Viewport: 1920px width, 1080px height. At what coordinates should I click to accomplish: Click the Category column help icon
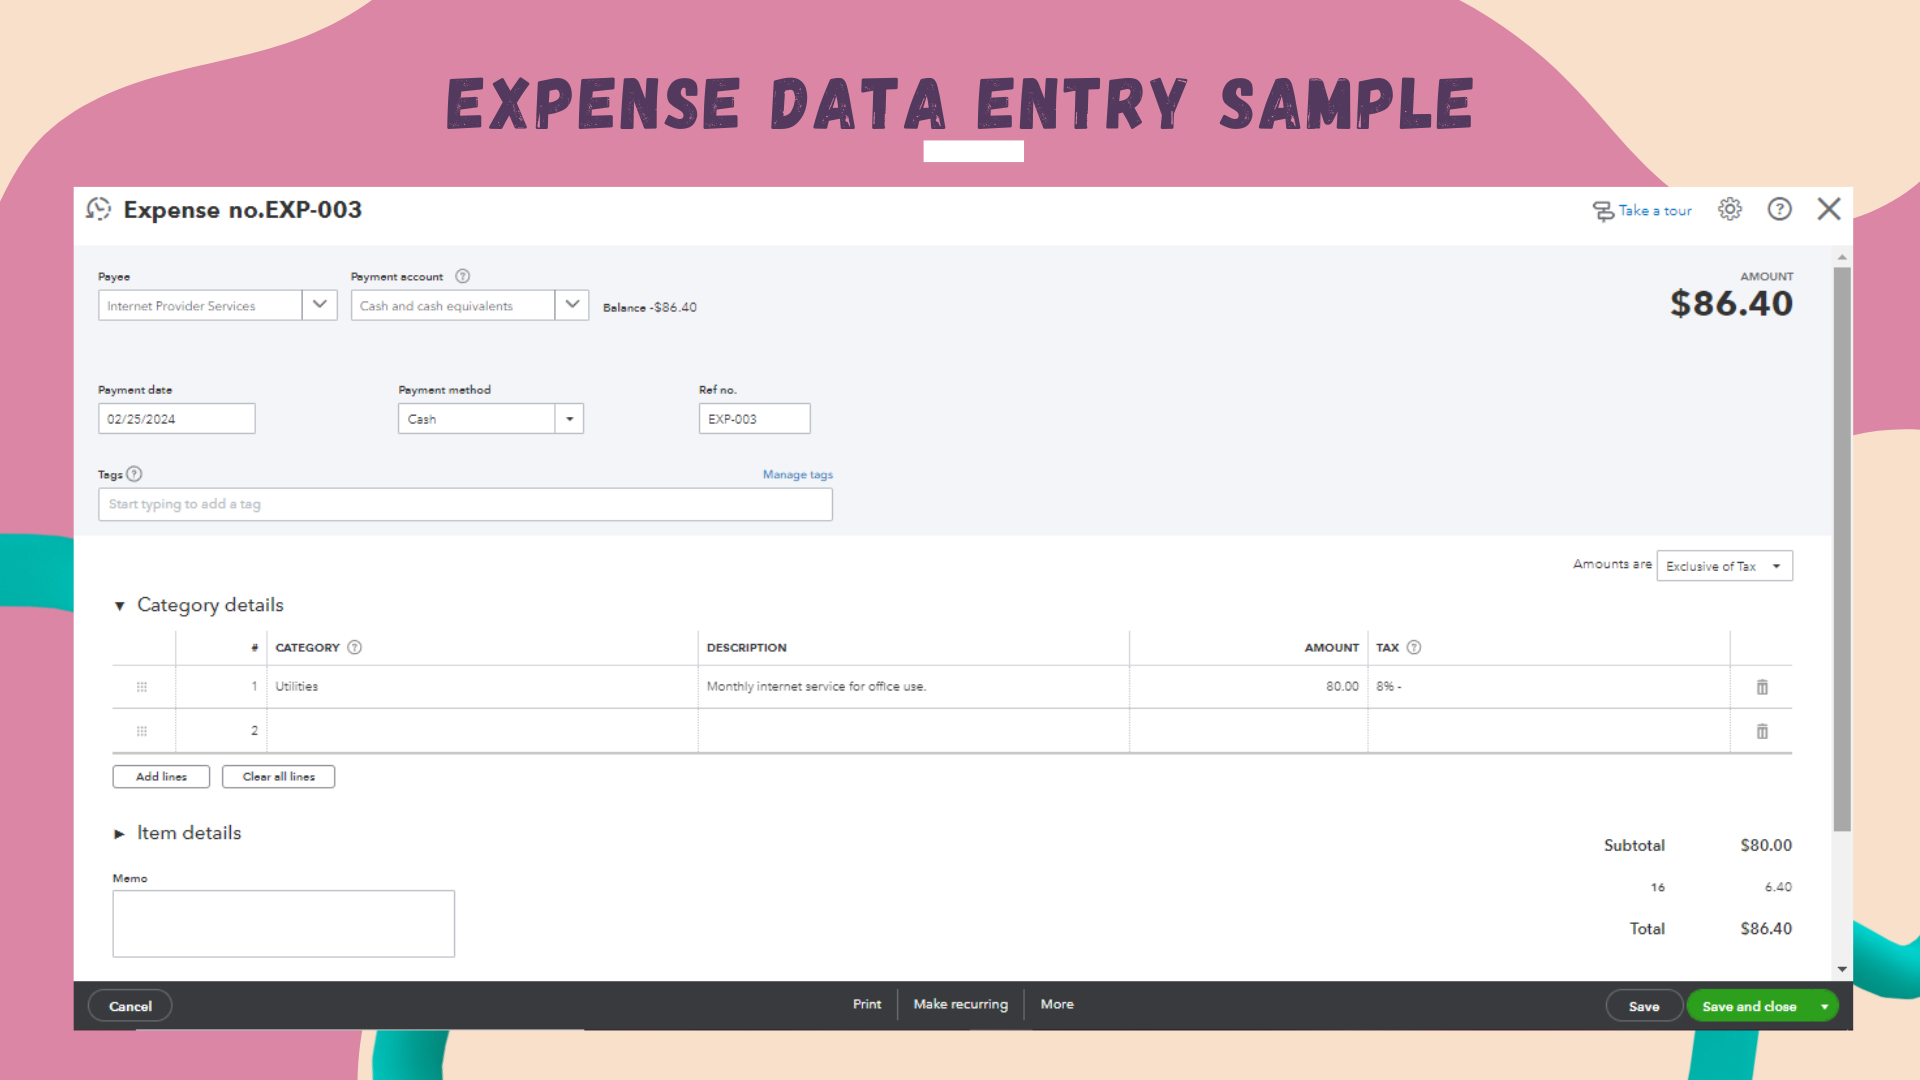click(x=354, y=647)
